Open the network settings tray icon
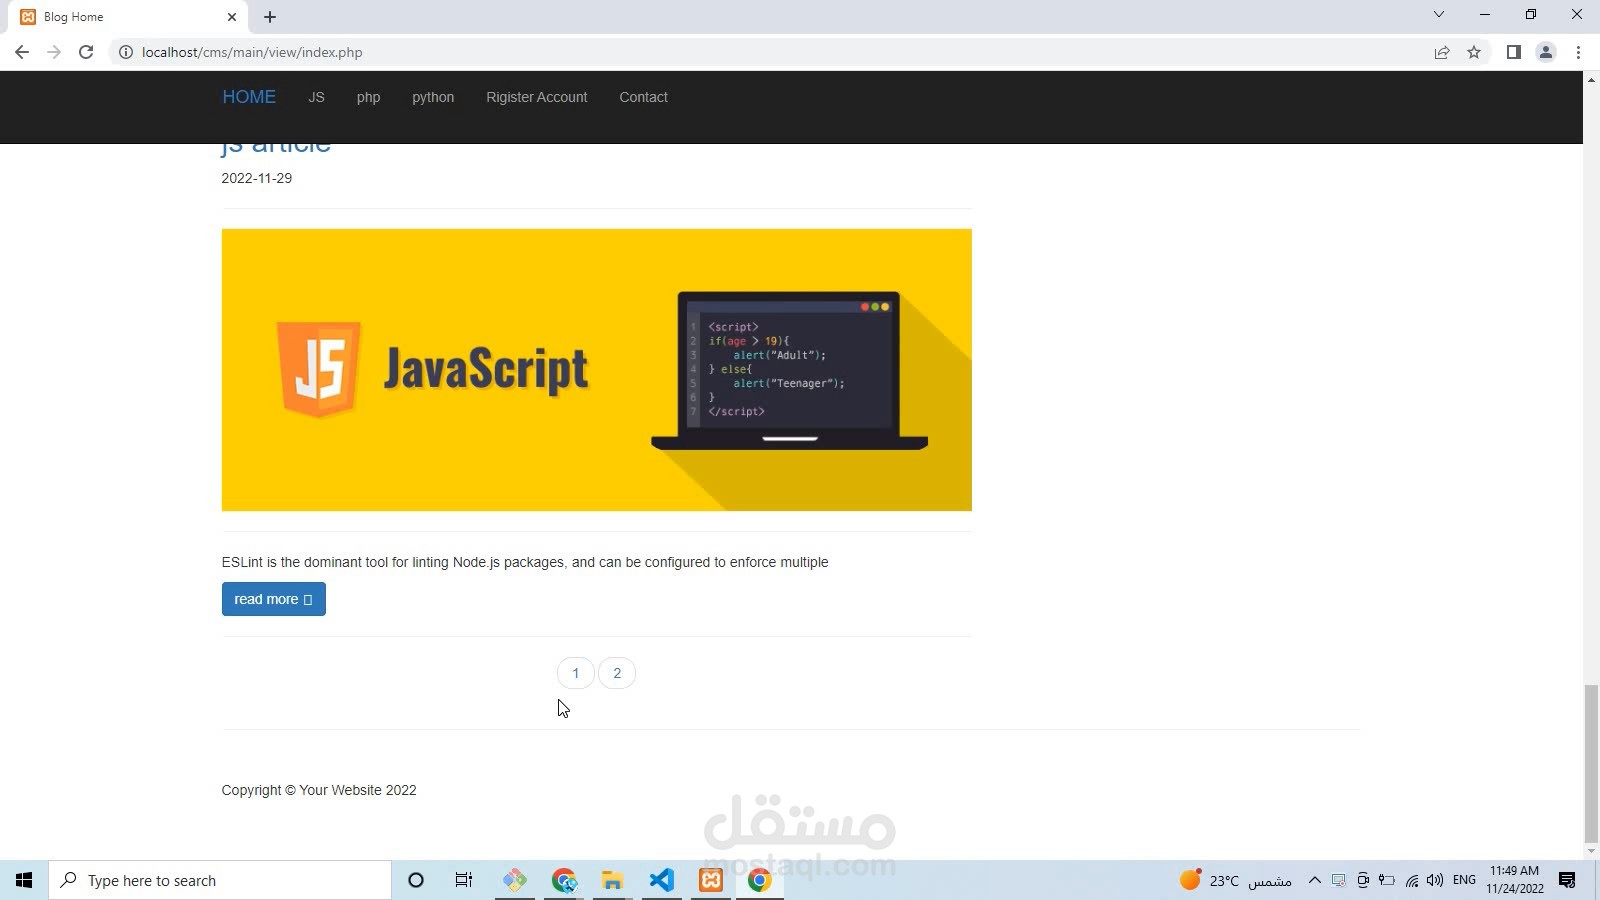 click(1411, 880)
